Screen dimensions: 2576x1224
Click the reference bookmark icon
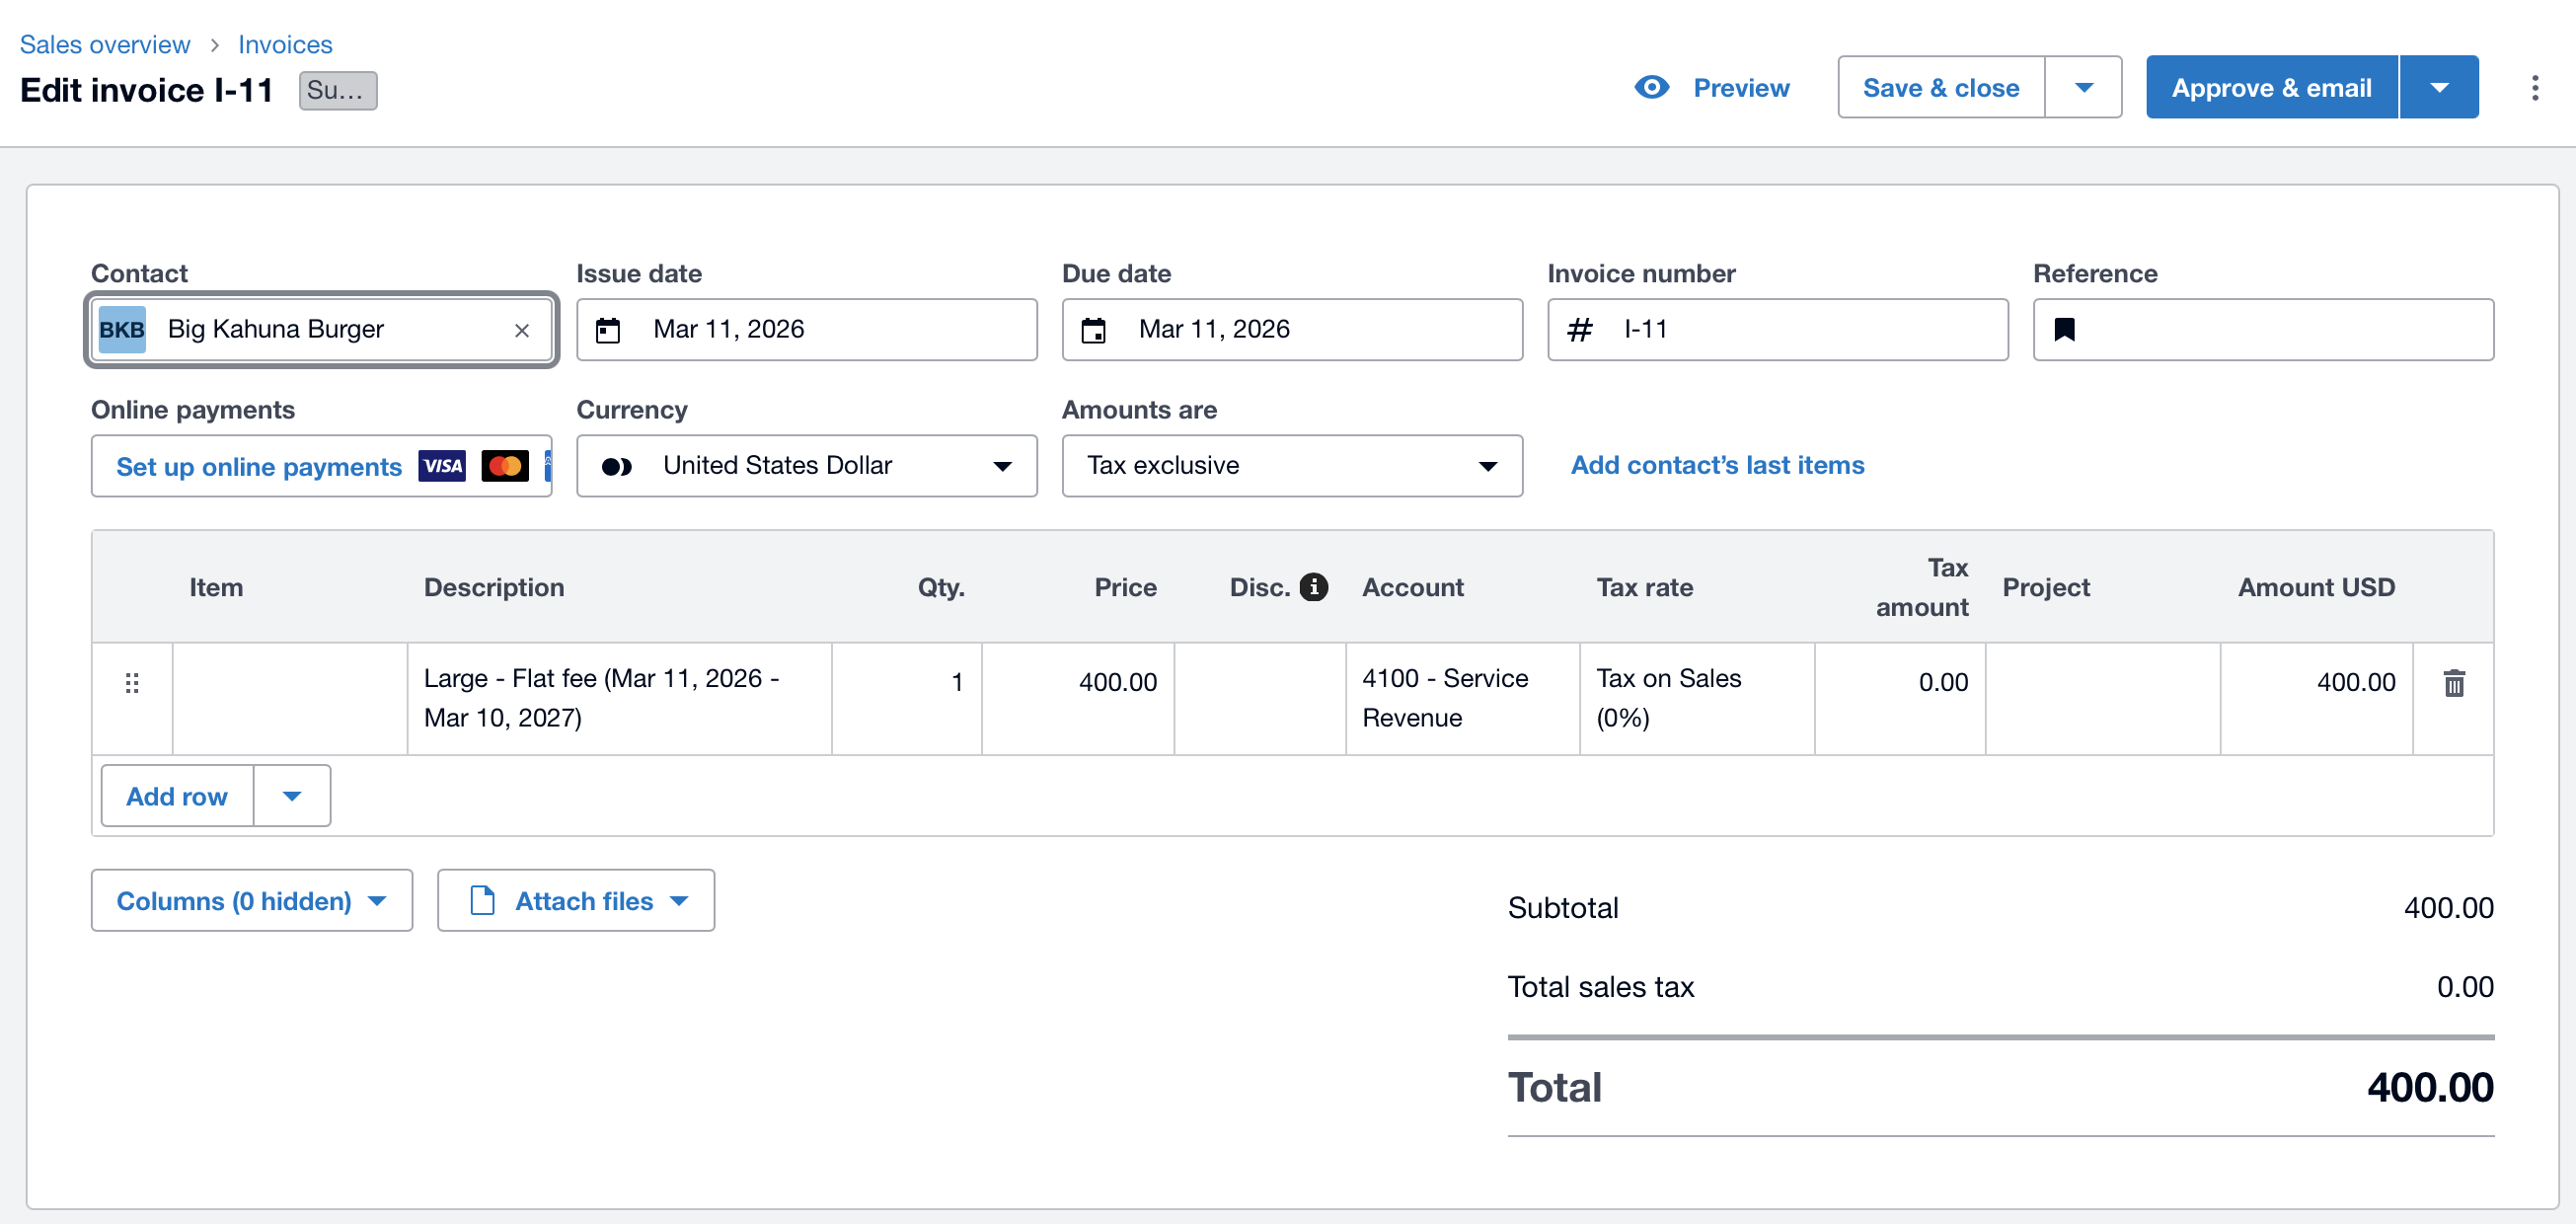coord(2064,330)
